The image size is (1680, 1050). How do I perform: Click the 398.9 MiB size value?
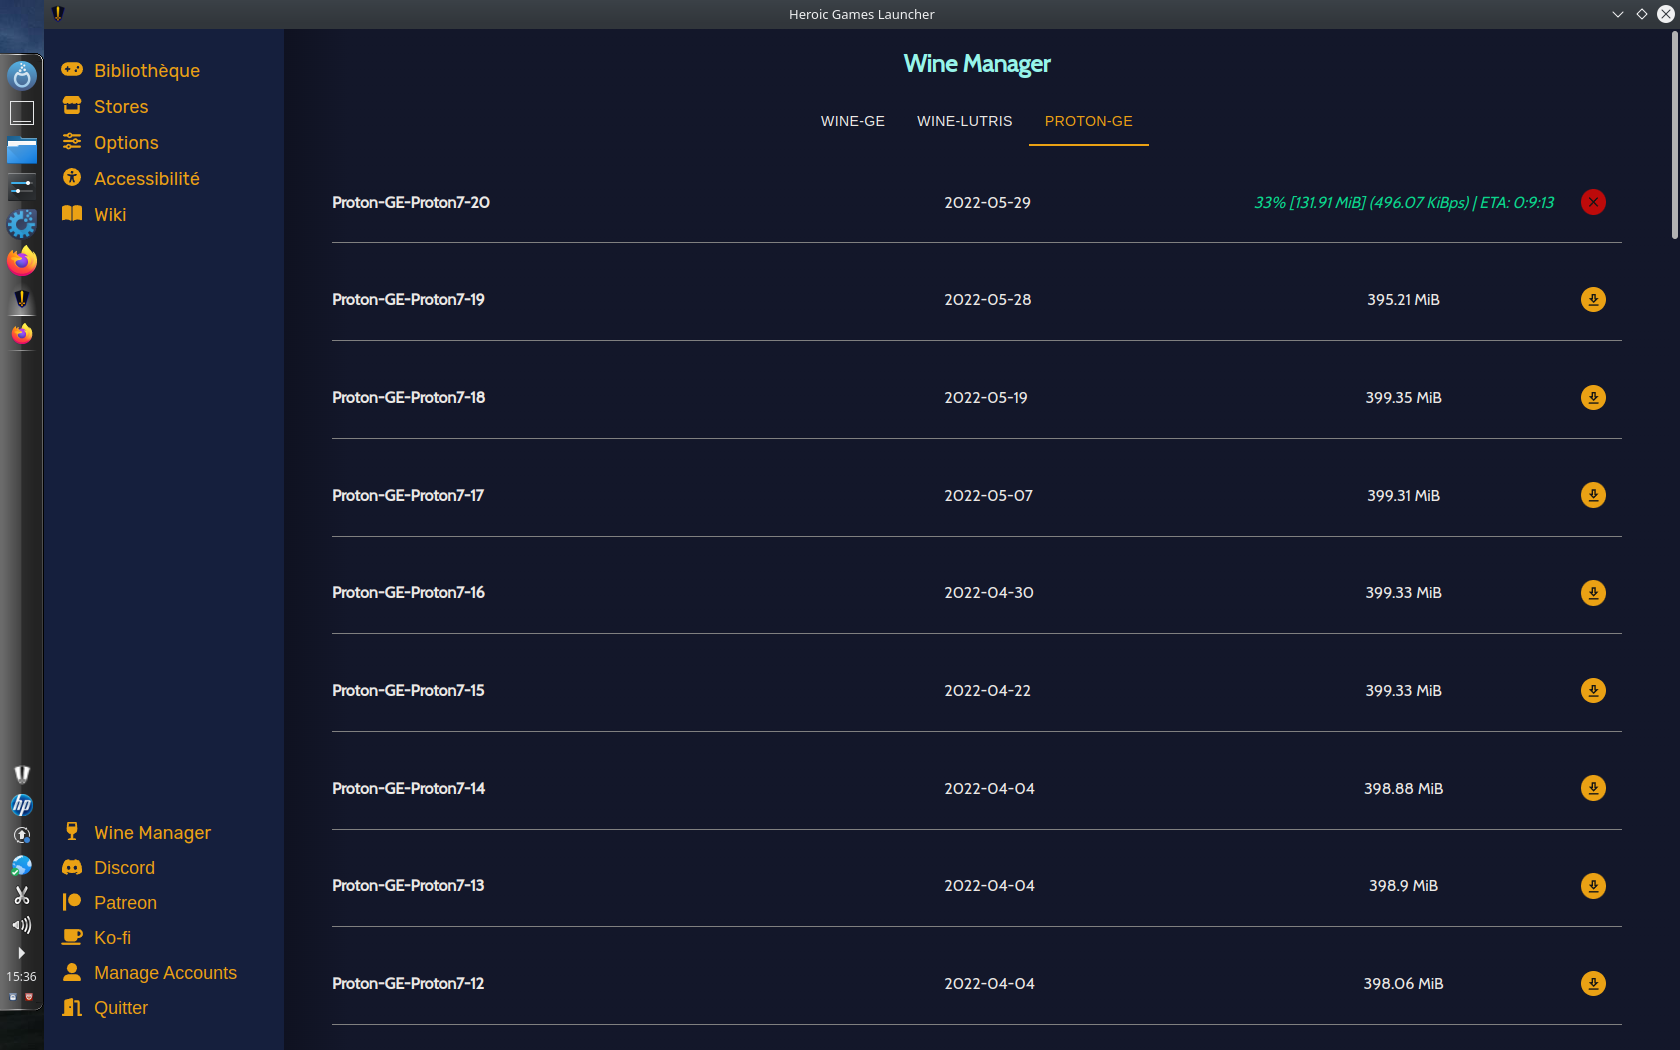point(1404,886)
